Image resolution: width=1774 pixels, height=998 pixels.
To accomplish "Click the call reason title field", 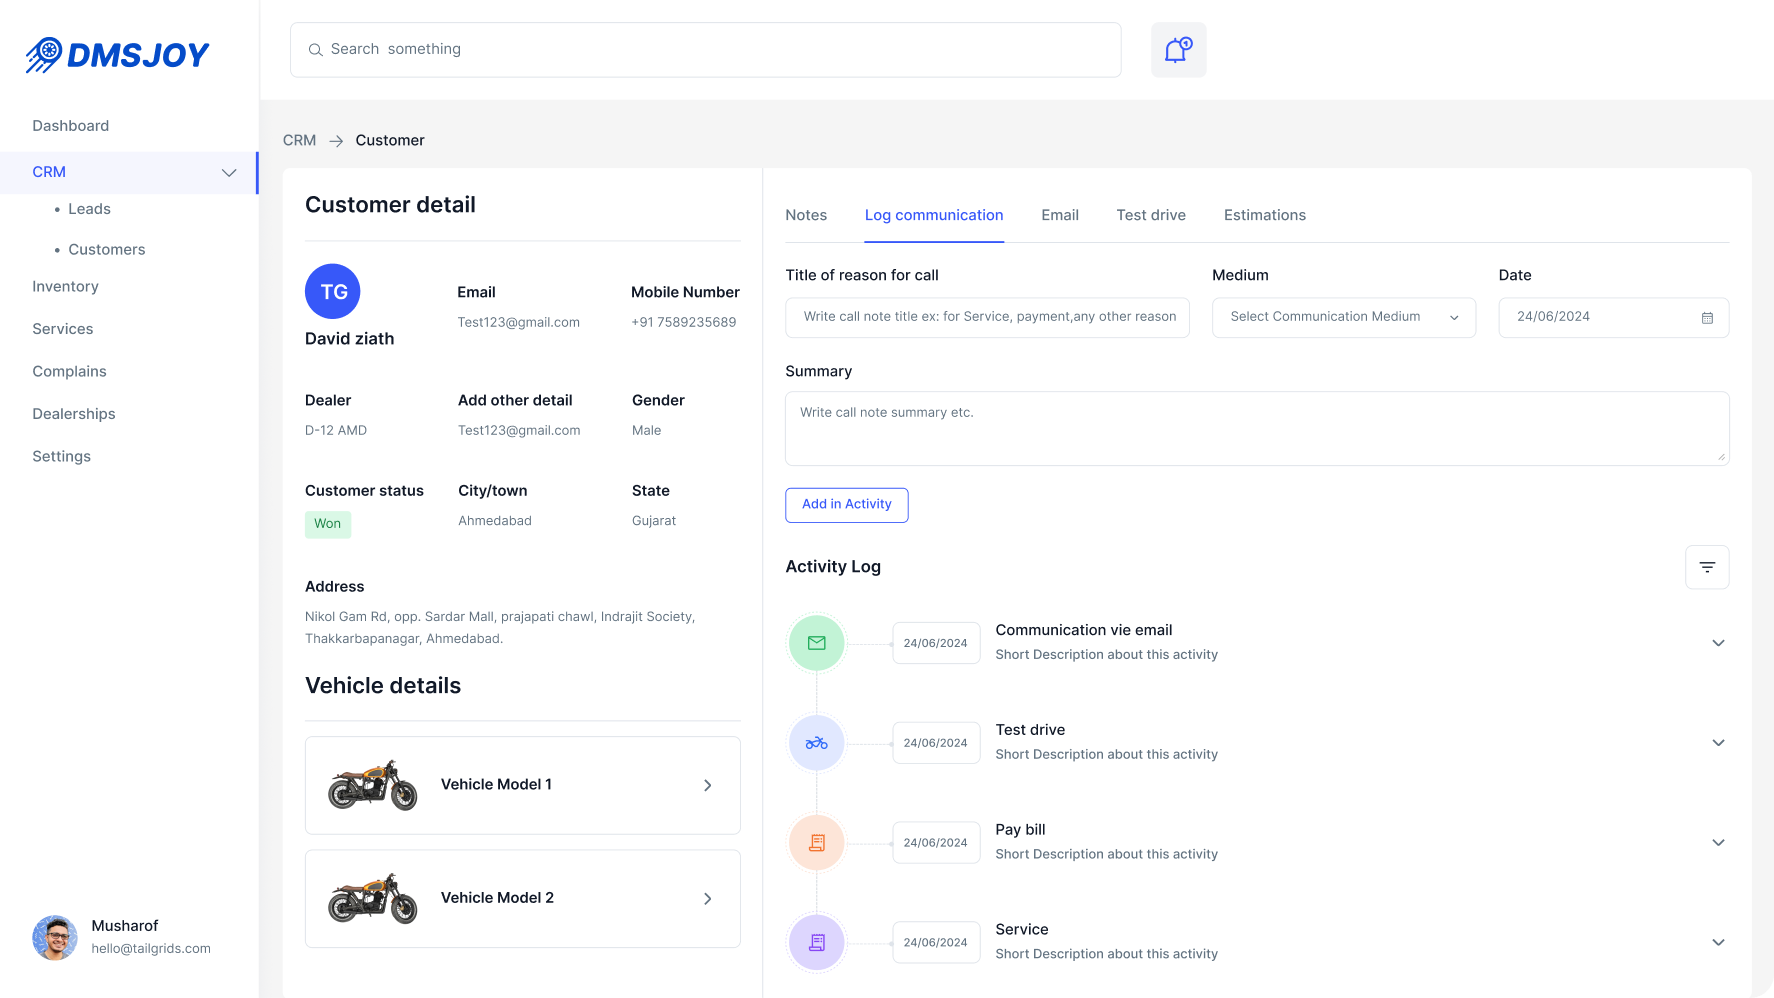I will click(987, 317).
